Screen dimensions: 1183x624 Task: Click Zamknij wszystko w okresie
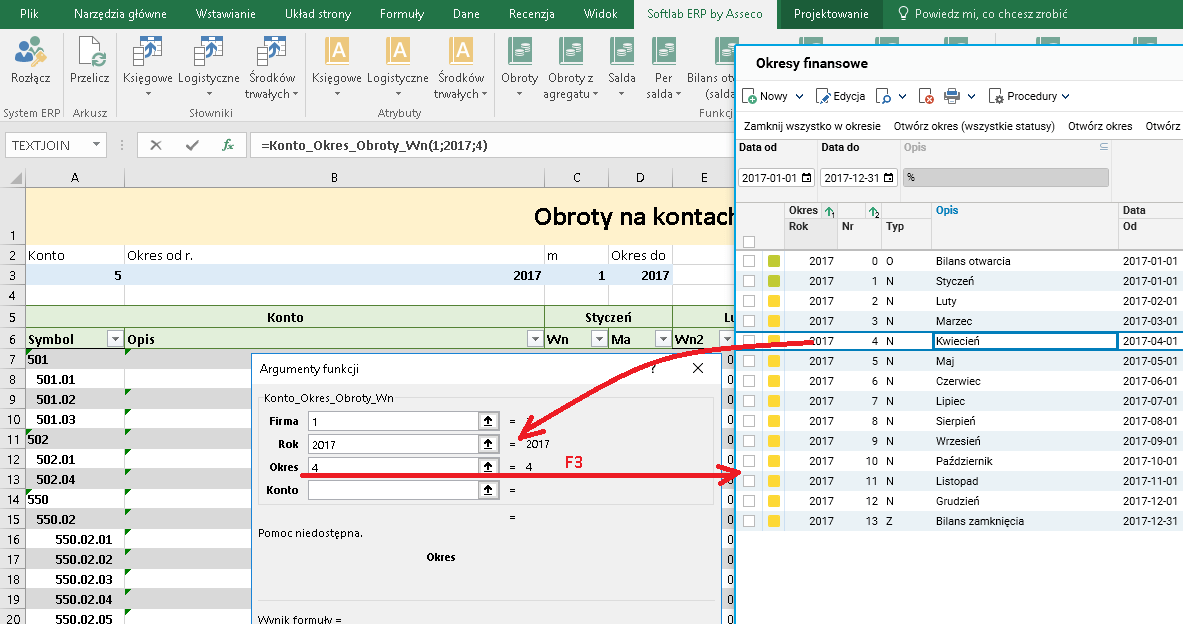tap(812, 126)
